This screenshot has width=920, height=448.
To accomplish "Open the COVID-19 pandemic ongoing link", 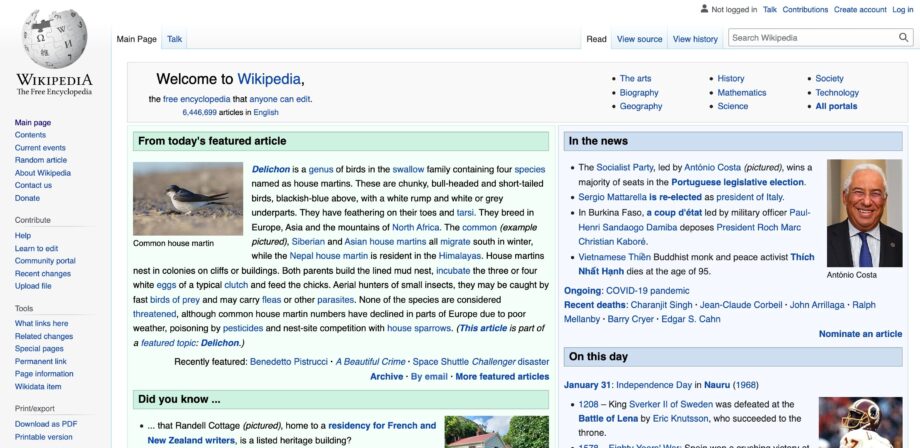I will [x=647, y=291].
